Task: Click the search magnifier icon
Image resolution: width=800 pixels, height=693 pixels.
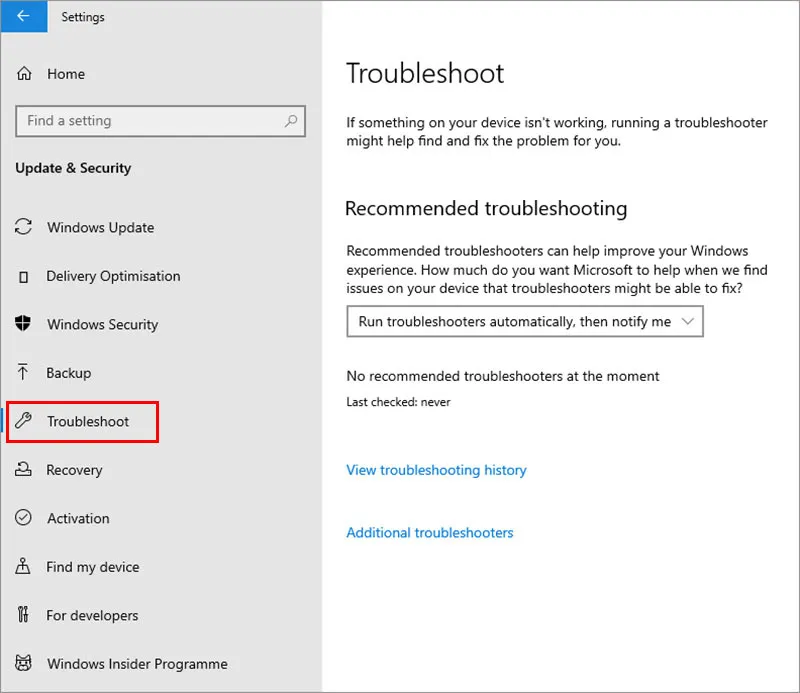Action: click(291, 121)
